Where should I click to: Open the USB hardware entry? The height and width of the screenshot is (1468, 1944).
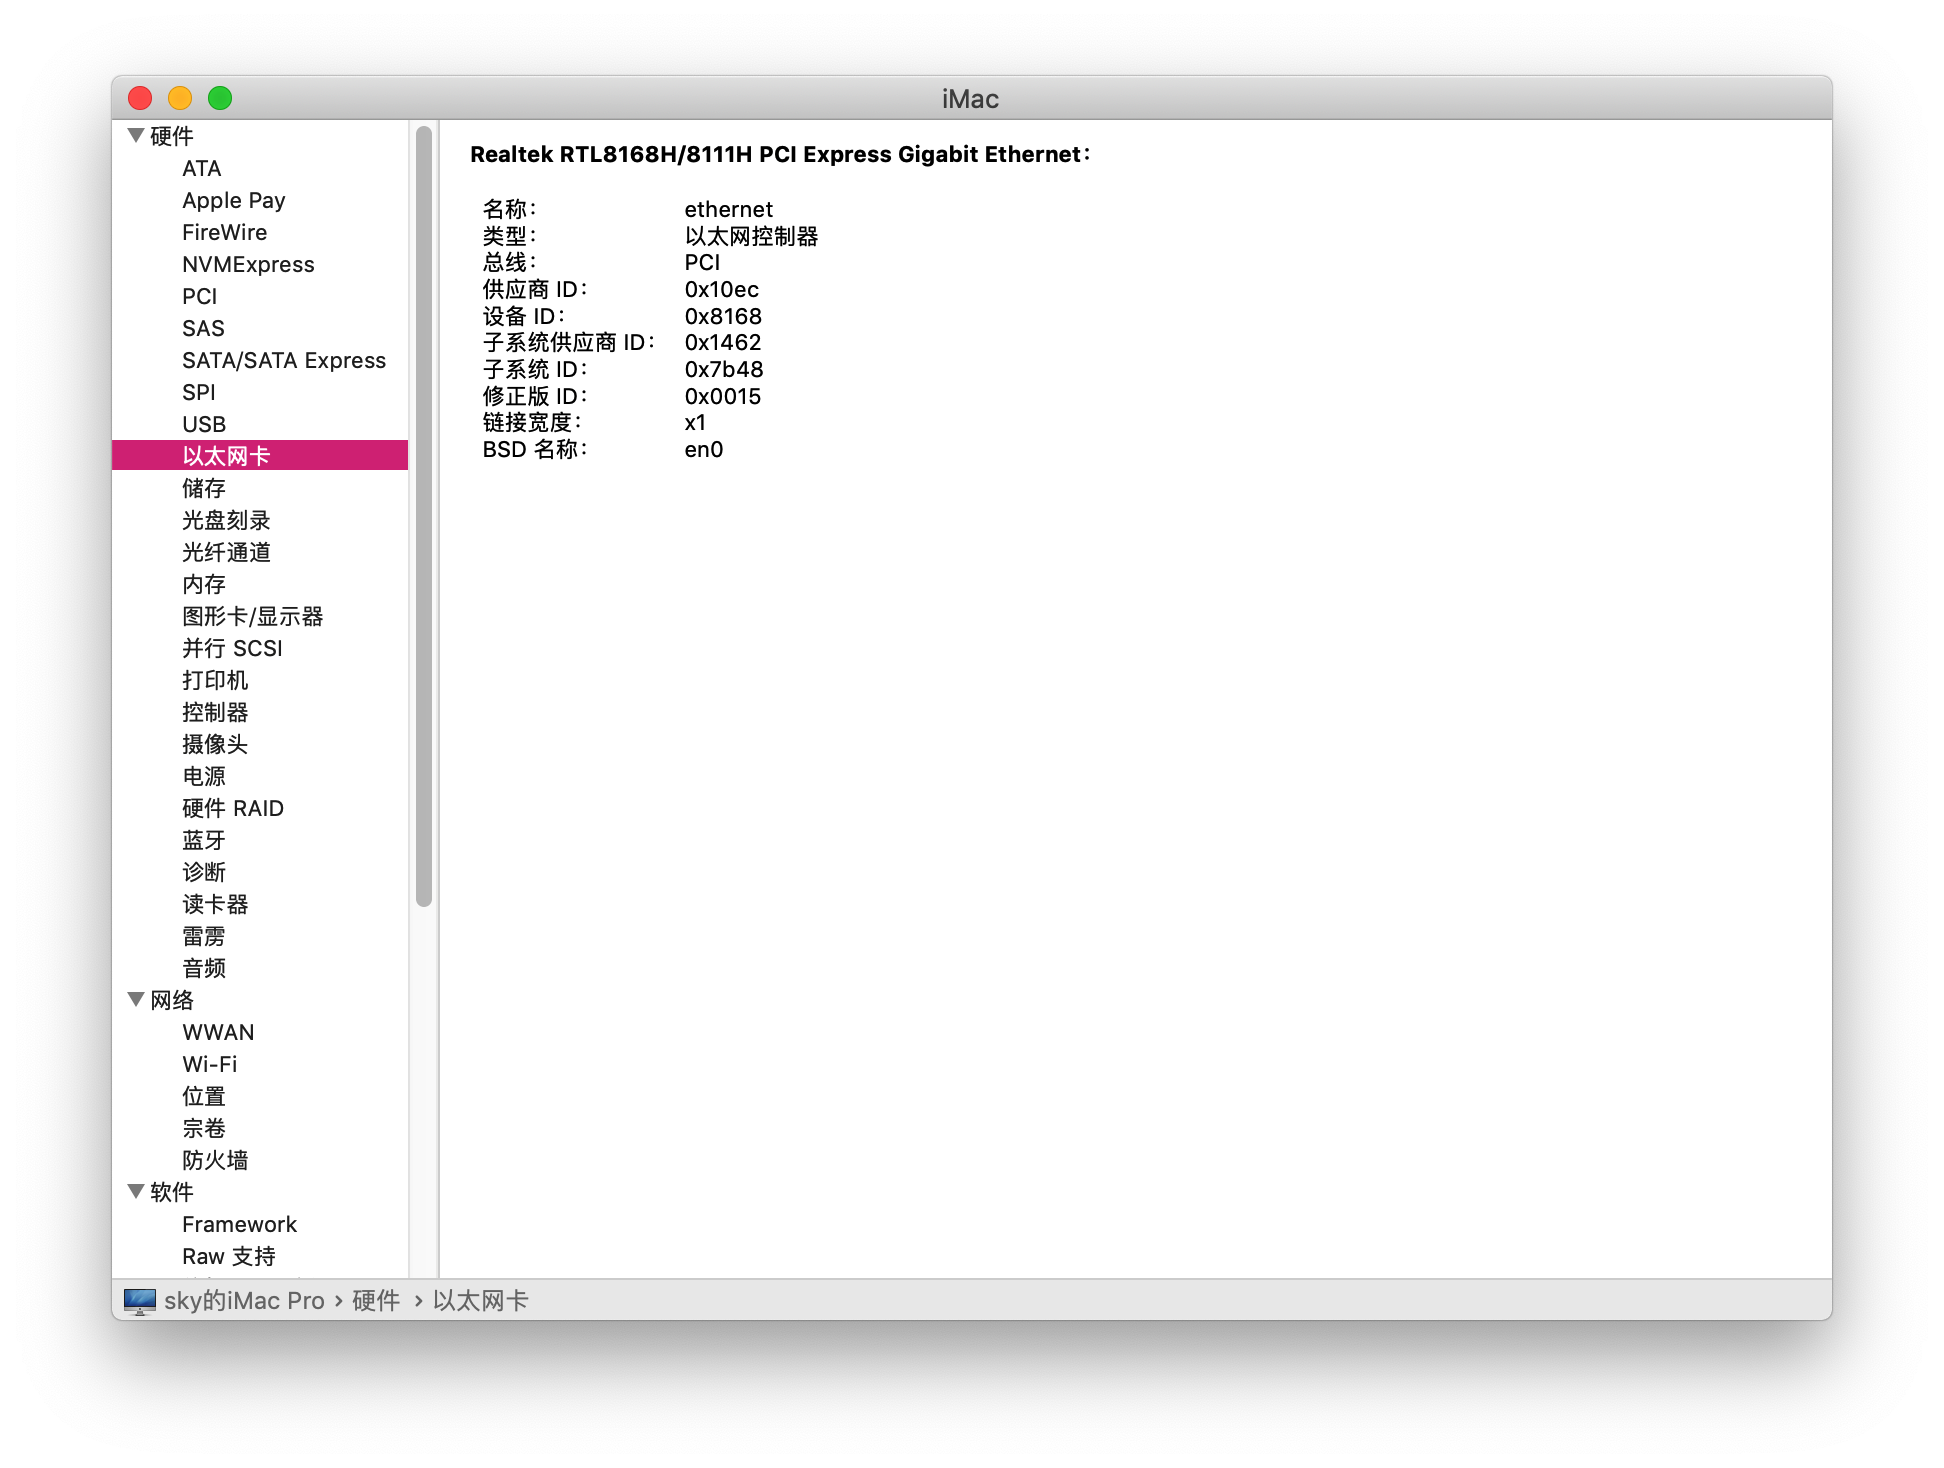click(x=204, y=424)
